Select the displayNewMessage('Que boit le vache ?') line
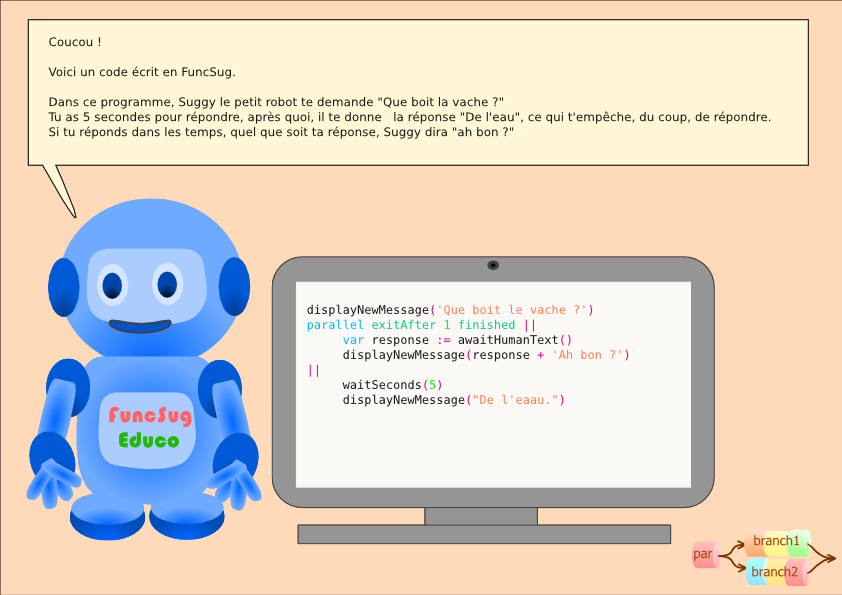Viewport: 842px width, 595px height. (x=450, y=309)
